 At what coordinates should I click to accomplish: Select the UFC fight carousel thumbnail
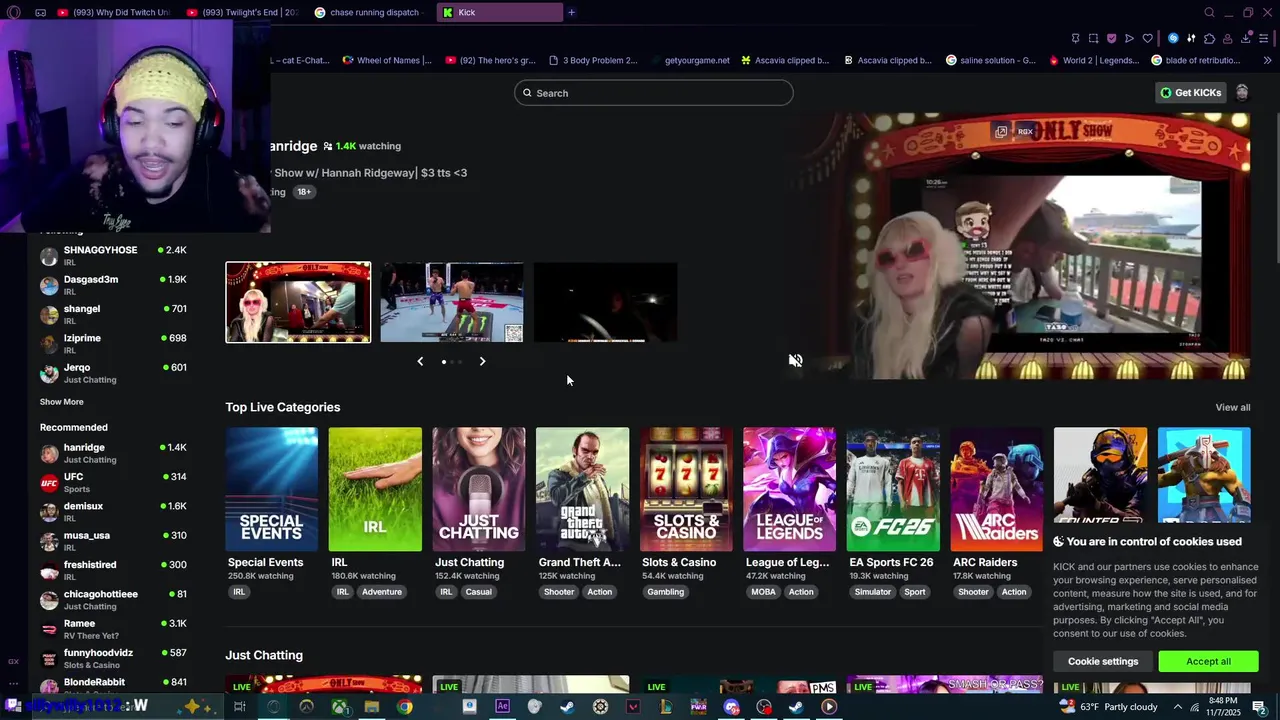click(452, 302)
